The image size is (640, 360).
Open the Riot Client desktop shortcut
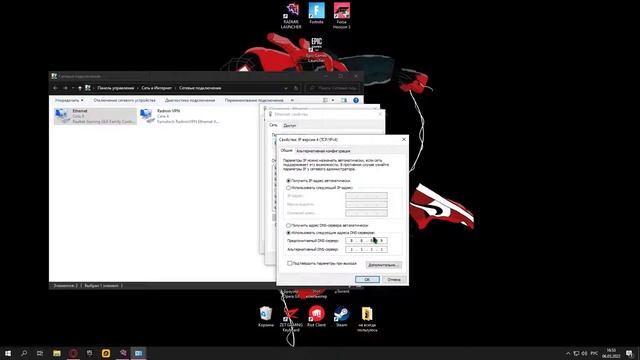[x=316, y=317]
